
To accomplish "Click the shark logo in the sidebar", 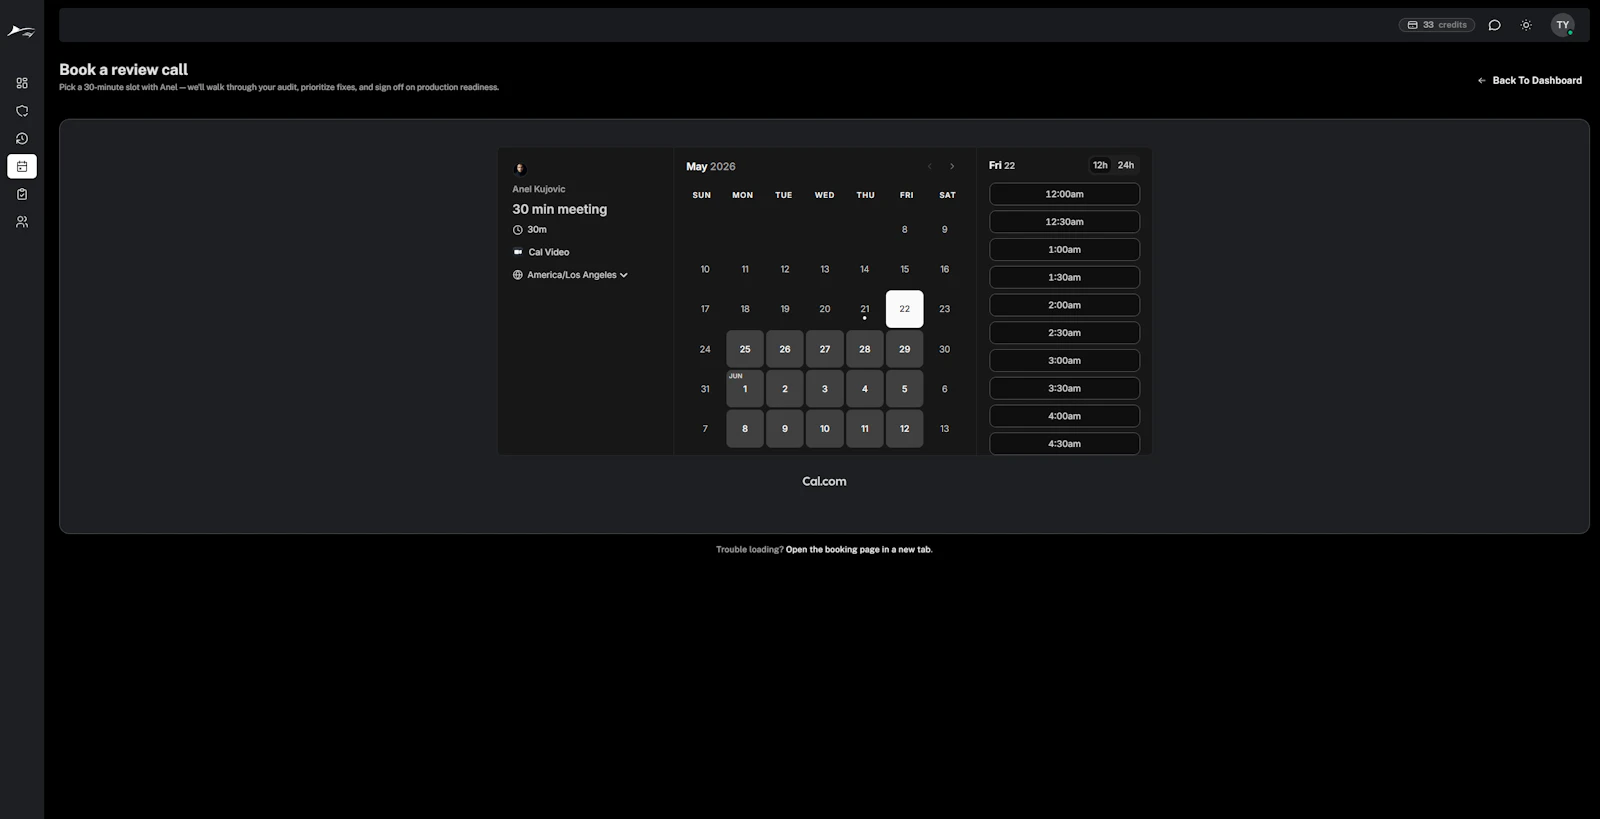I will click(21, 32).
